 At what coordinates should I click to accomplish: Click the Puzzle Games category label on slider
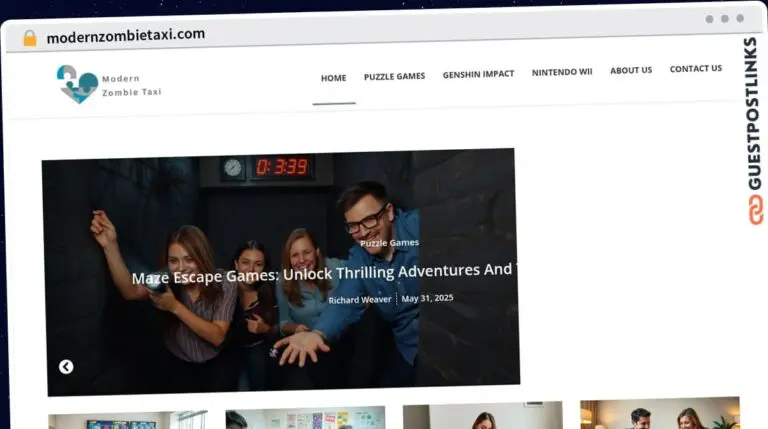pyautogui.click(x=389, y=243)
